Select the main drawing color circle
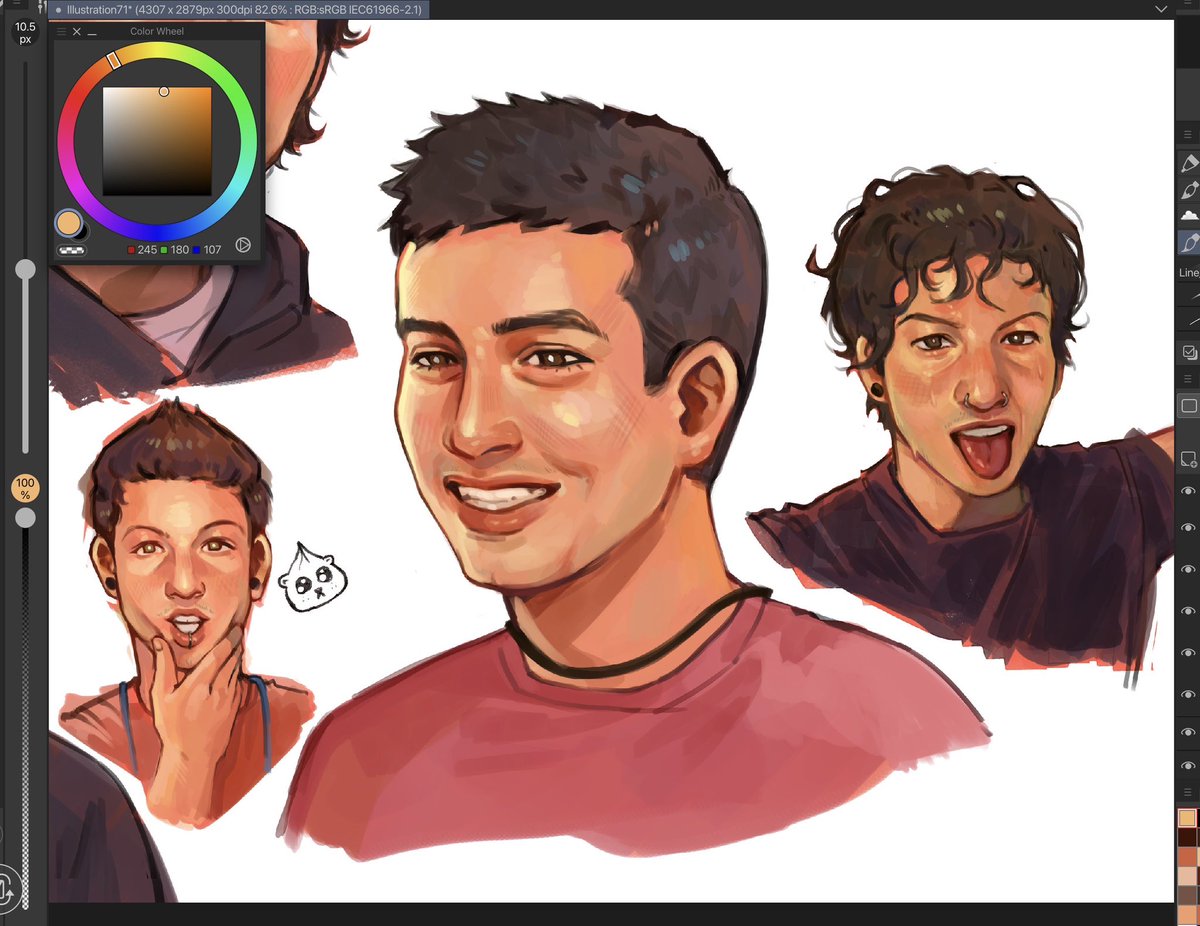The width and height of the screenshot is (1200, 926). pyautogui.click(x=68, y=223)
